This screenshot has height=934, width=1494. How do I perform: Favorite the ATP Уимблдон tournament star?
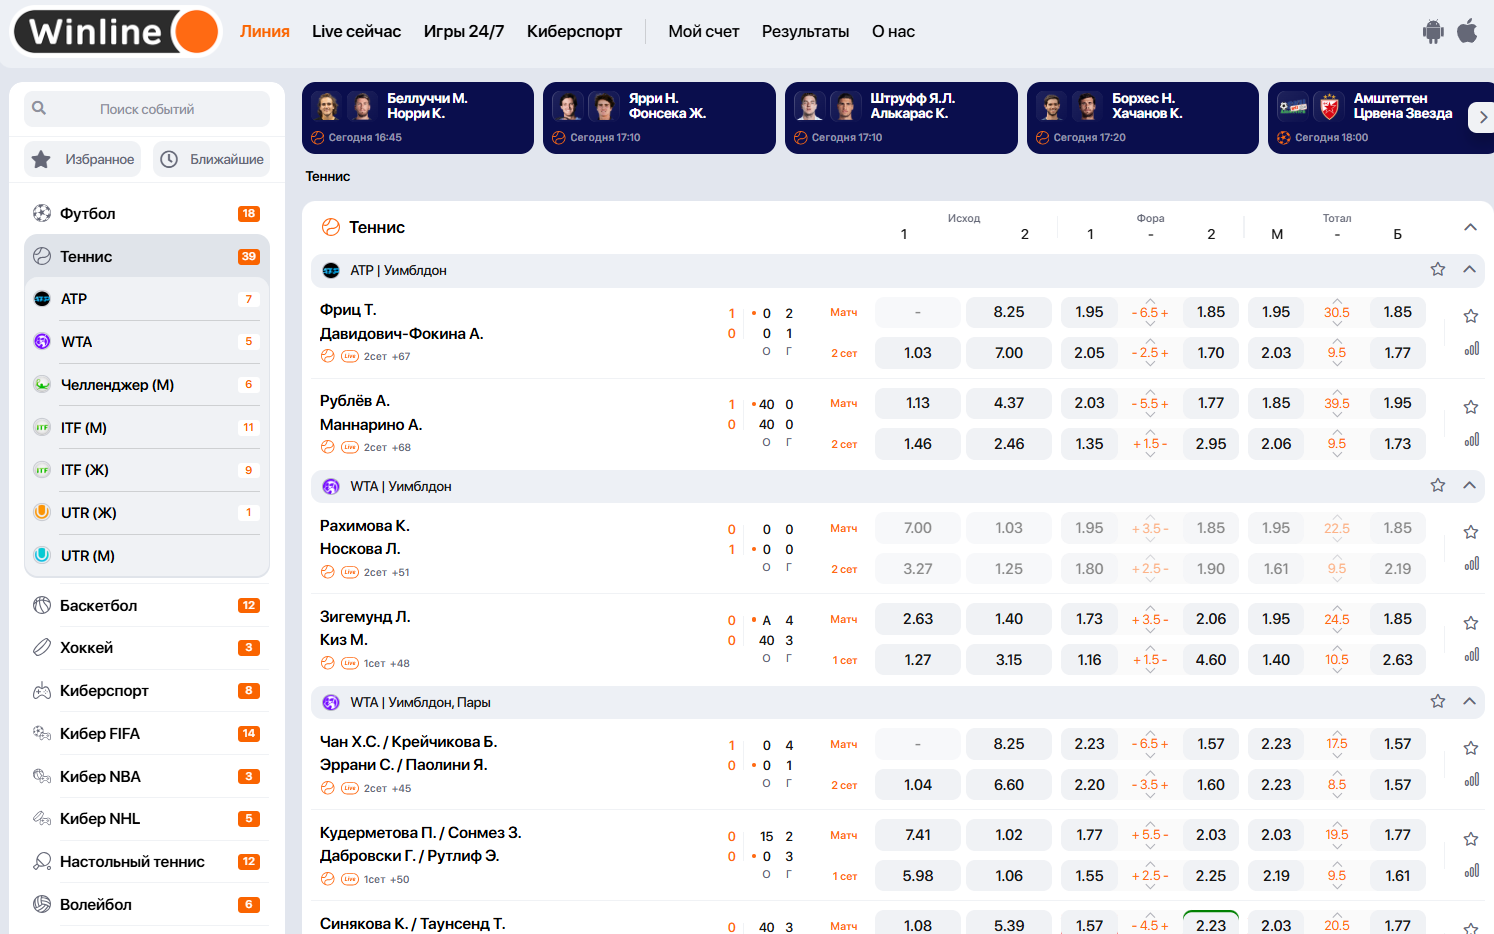tap(1438, 269)
